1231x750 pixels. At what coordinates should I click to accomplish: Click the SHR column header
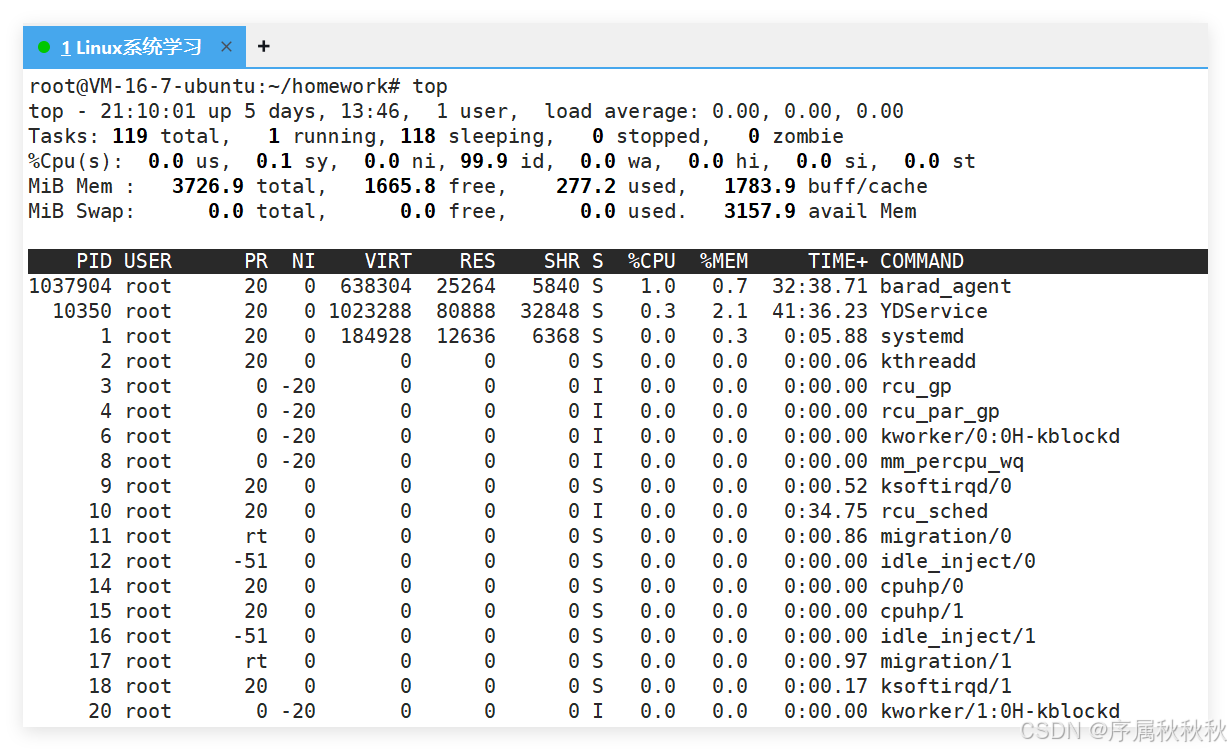562,261
